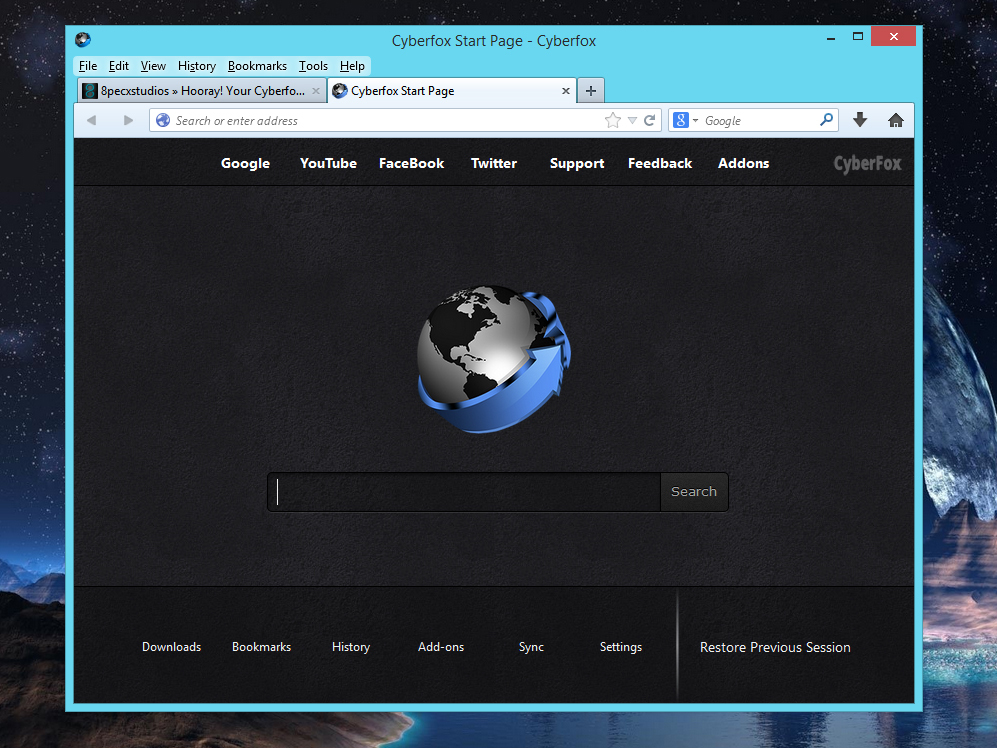Open the Bookmarks menu
Image resolution: width=997 pixels, height=748 pixels.
point(257,66)
